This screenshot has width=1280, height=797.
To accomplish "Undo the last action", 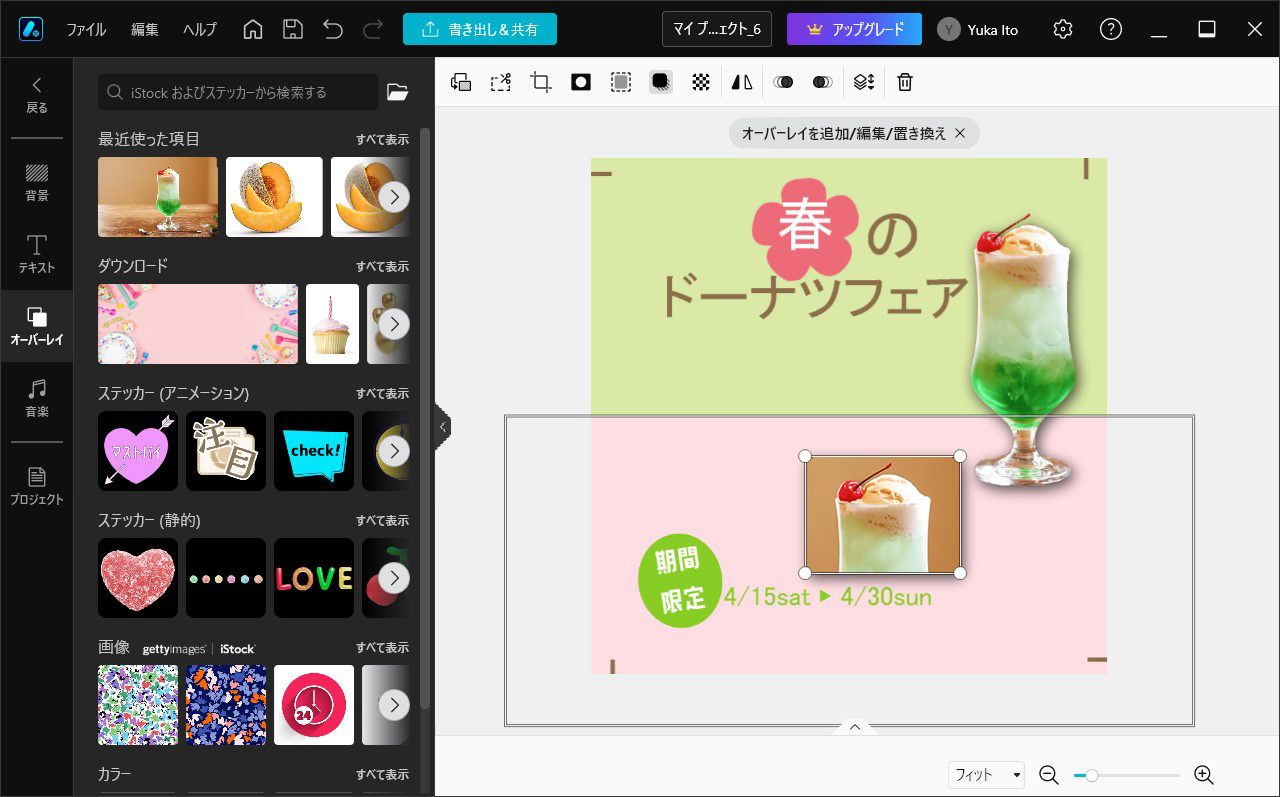I will pyautogui.click(x=333, y=29).
